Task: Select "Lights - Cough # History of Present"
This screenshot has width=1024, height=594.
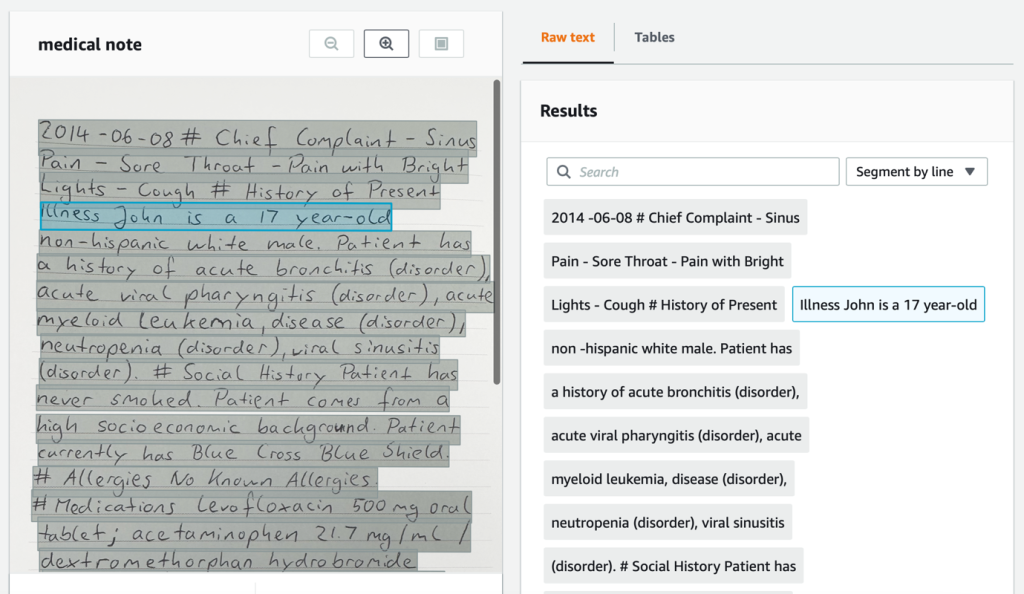Action: click(663, 303)
